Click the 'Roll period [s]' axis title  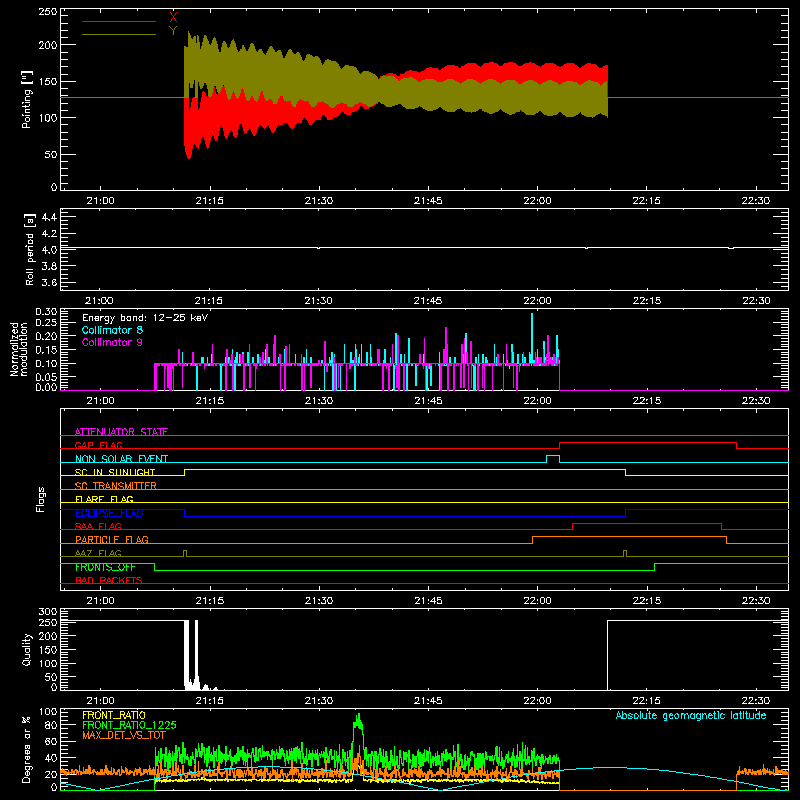tap(29, 249)
